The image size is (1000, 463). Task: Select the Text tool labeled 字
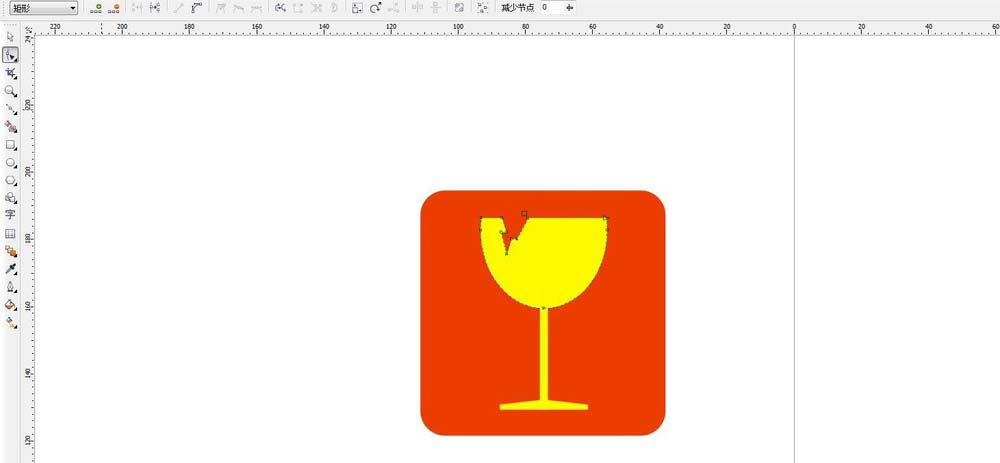[10, 215]
